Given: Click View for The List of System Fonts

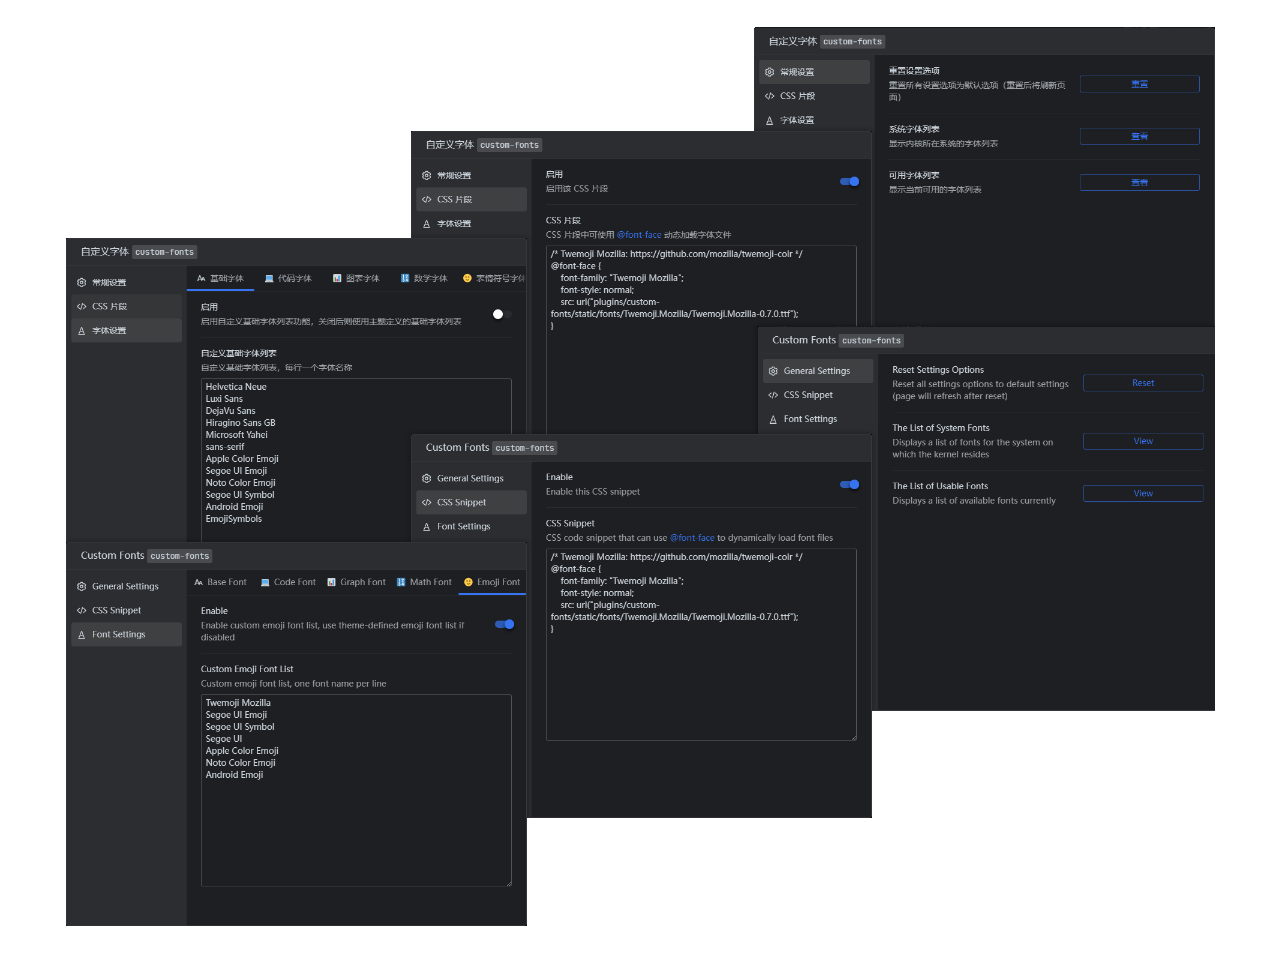Looking at the screenshot, I should [x=1143, y=441].
